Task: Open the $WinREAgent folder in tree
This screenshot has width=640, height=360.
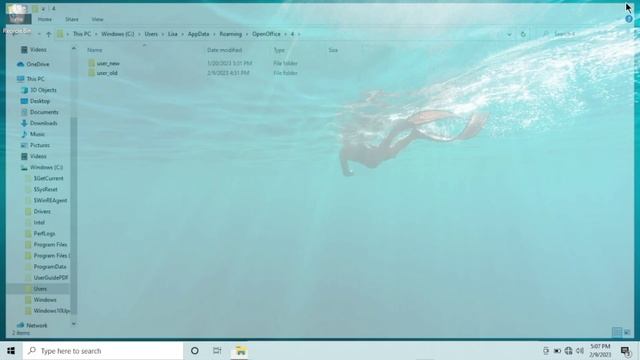Action: [50, 200]
